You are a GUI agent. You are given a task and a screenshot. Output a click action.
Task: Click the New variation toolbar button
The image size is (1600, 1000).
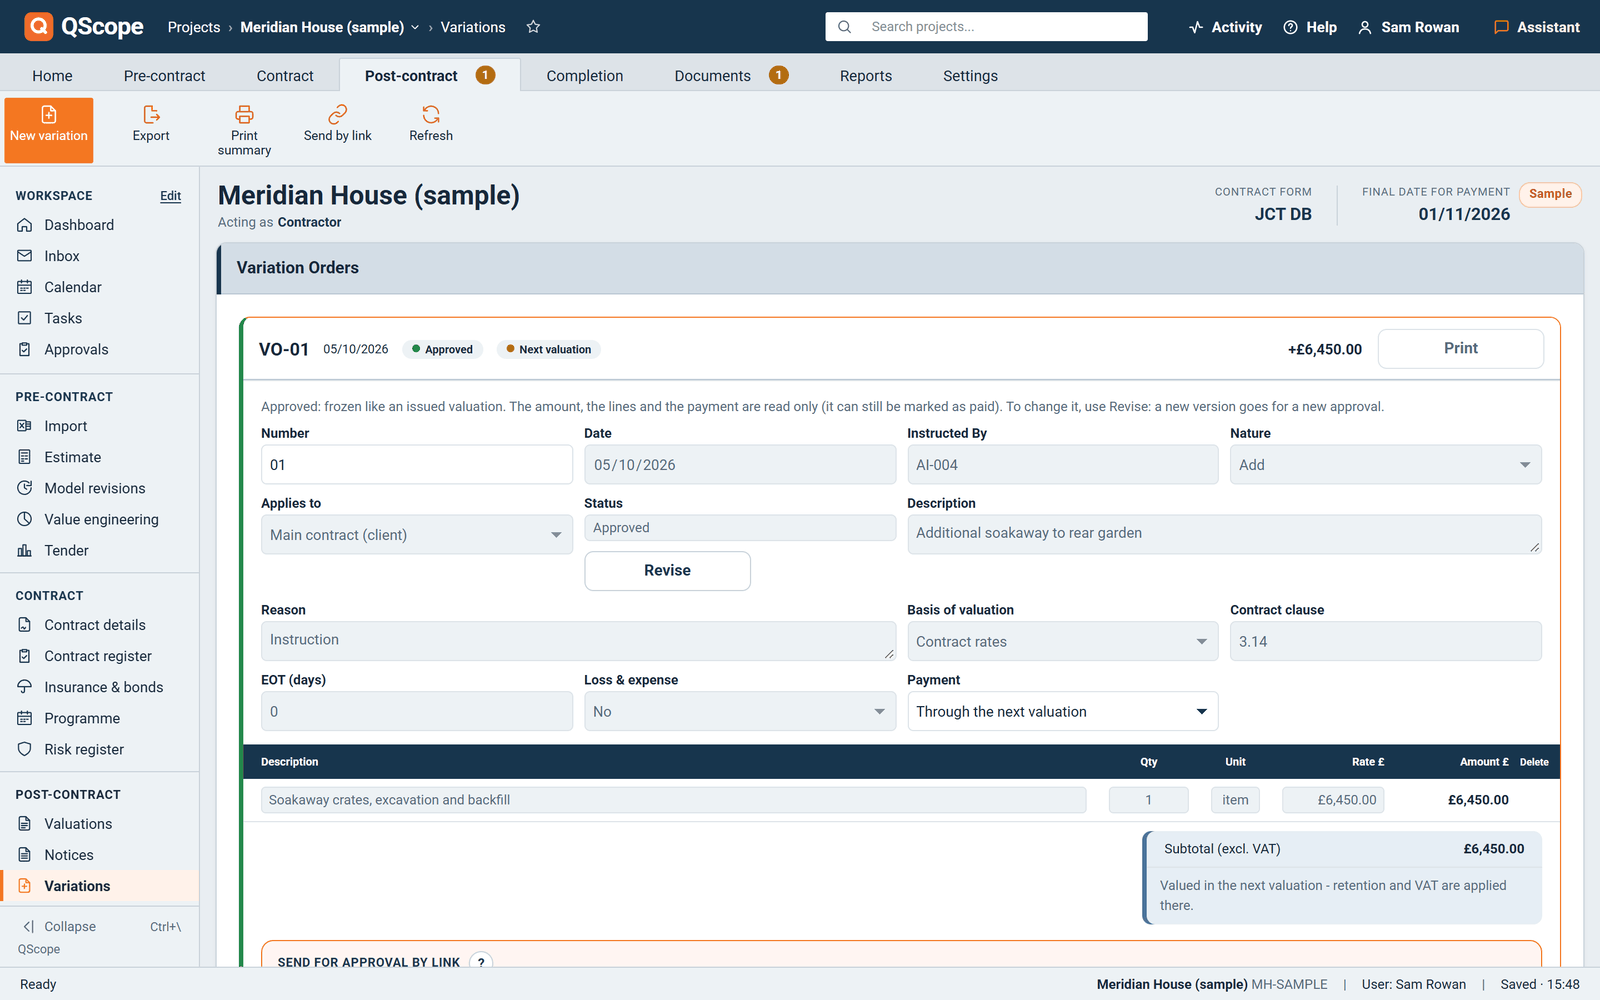pos(49,130)
